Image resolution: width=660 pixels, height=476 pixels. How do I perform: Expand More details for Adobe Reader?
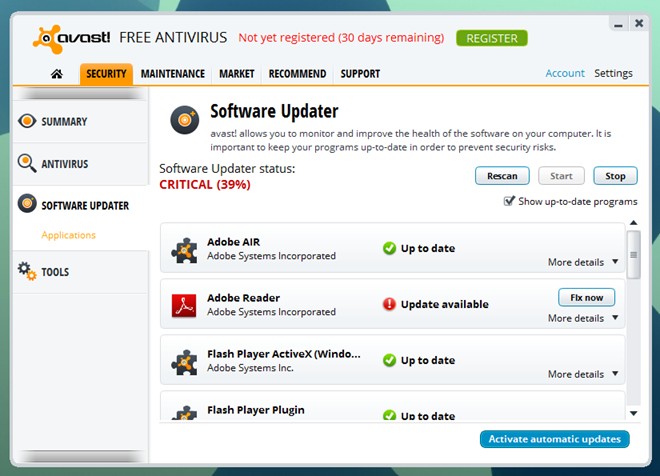pos(583,318)
